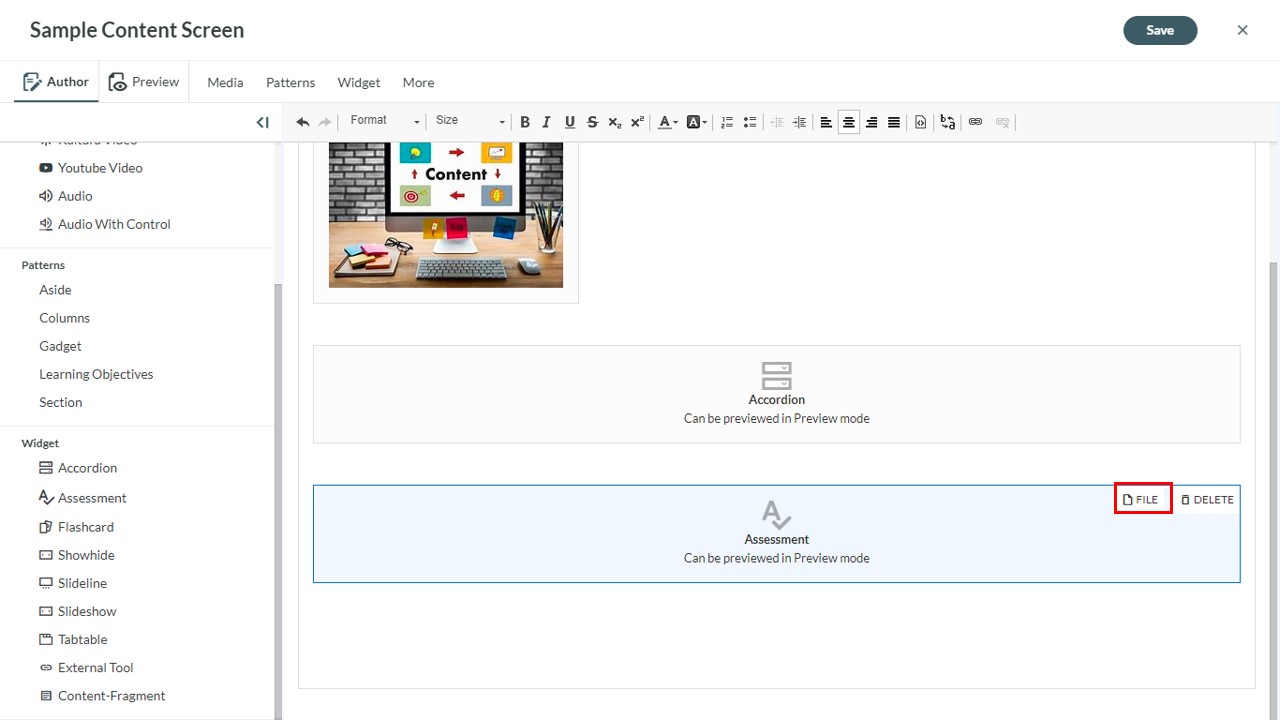Click the source code icon

tap(921, 122)
